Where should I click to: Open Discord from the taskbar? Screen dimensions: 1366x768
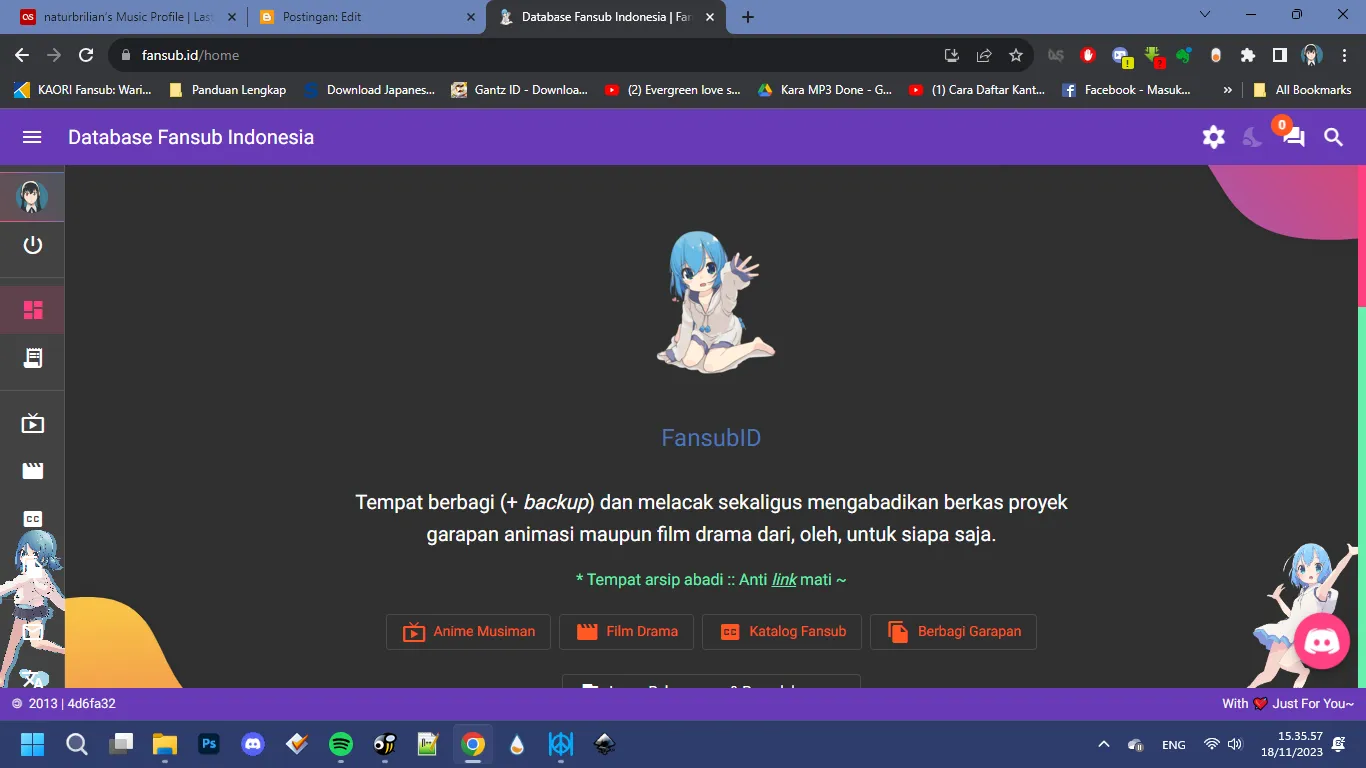tap(253, 744)
